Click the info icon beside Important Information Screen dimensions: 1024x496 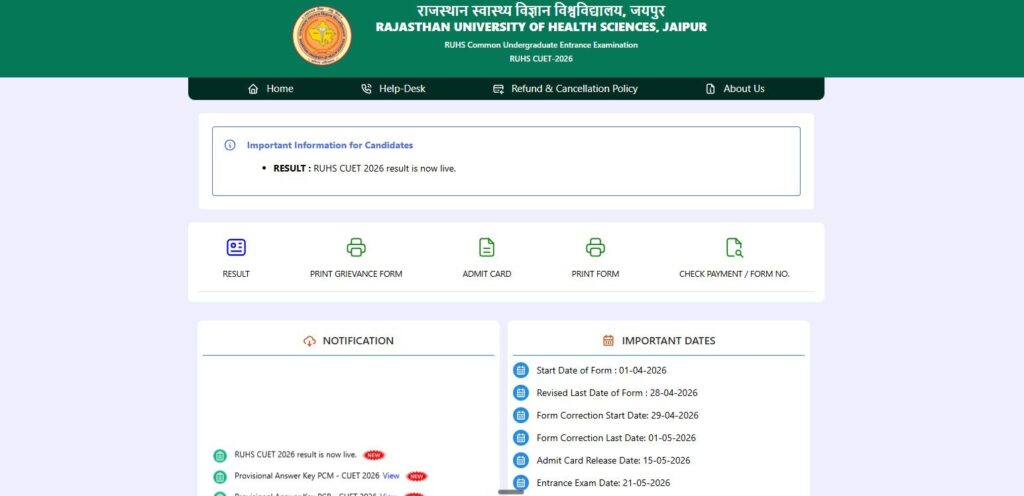click(x=230, y=145)
